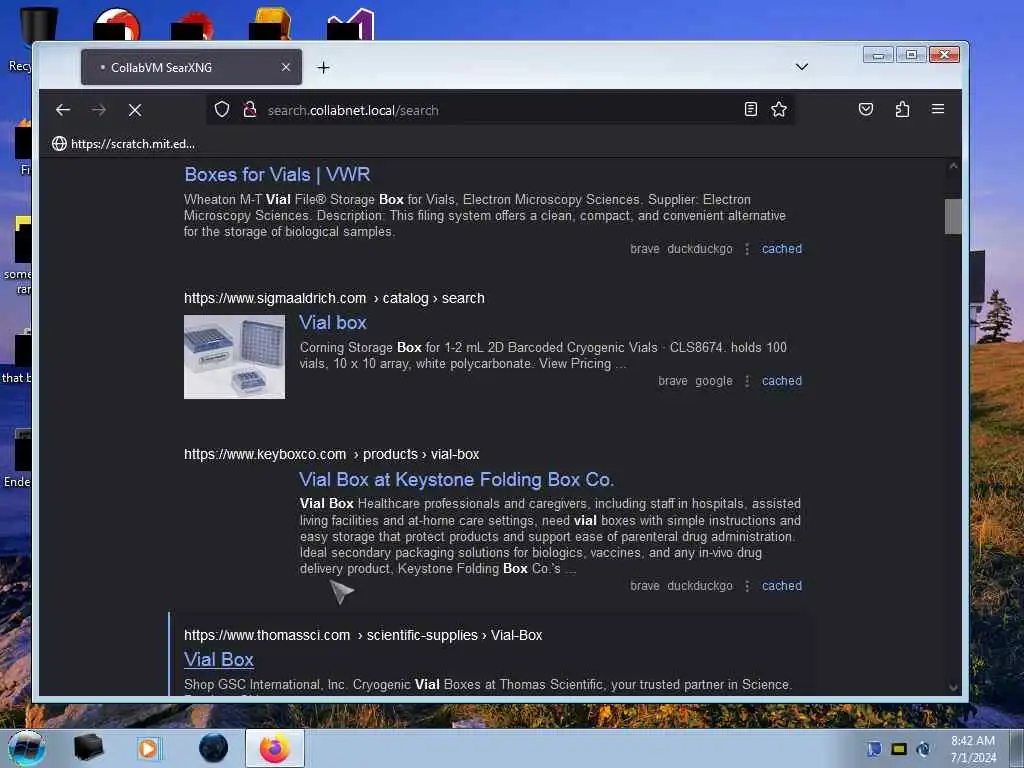Click the google engine label on Sigma-Aldrich result
The height and width of the screenshot is (768, 1024).
click(x=714, y=381)
